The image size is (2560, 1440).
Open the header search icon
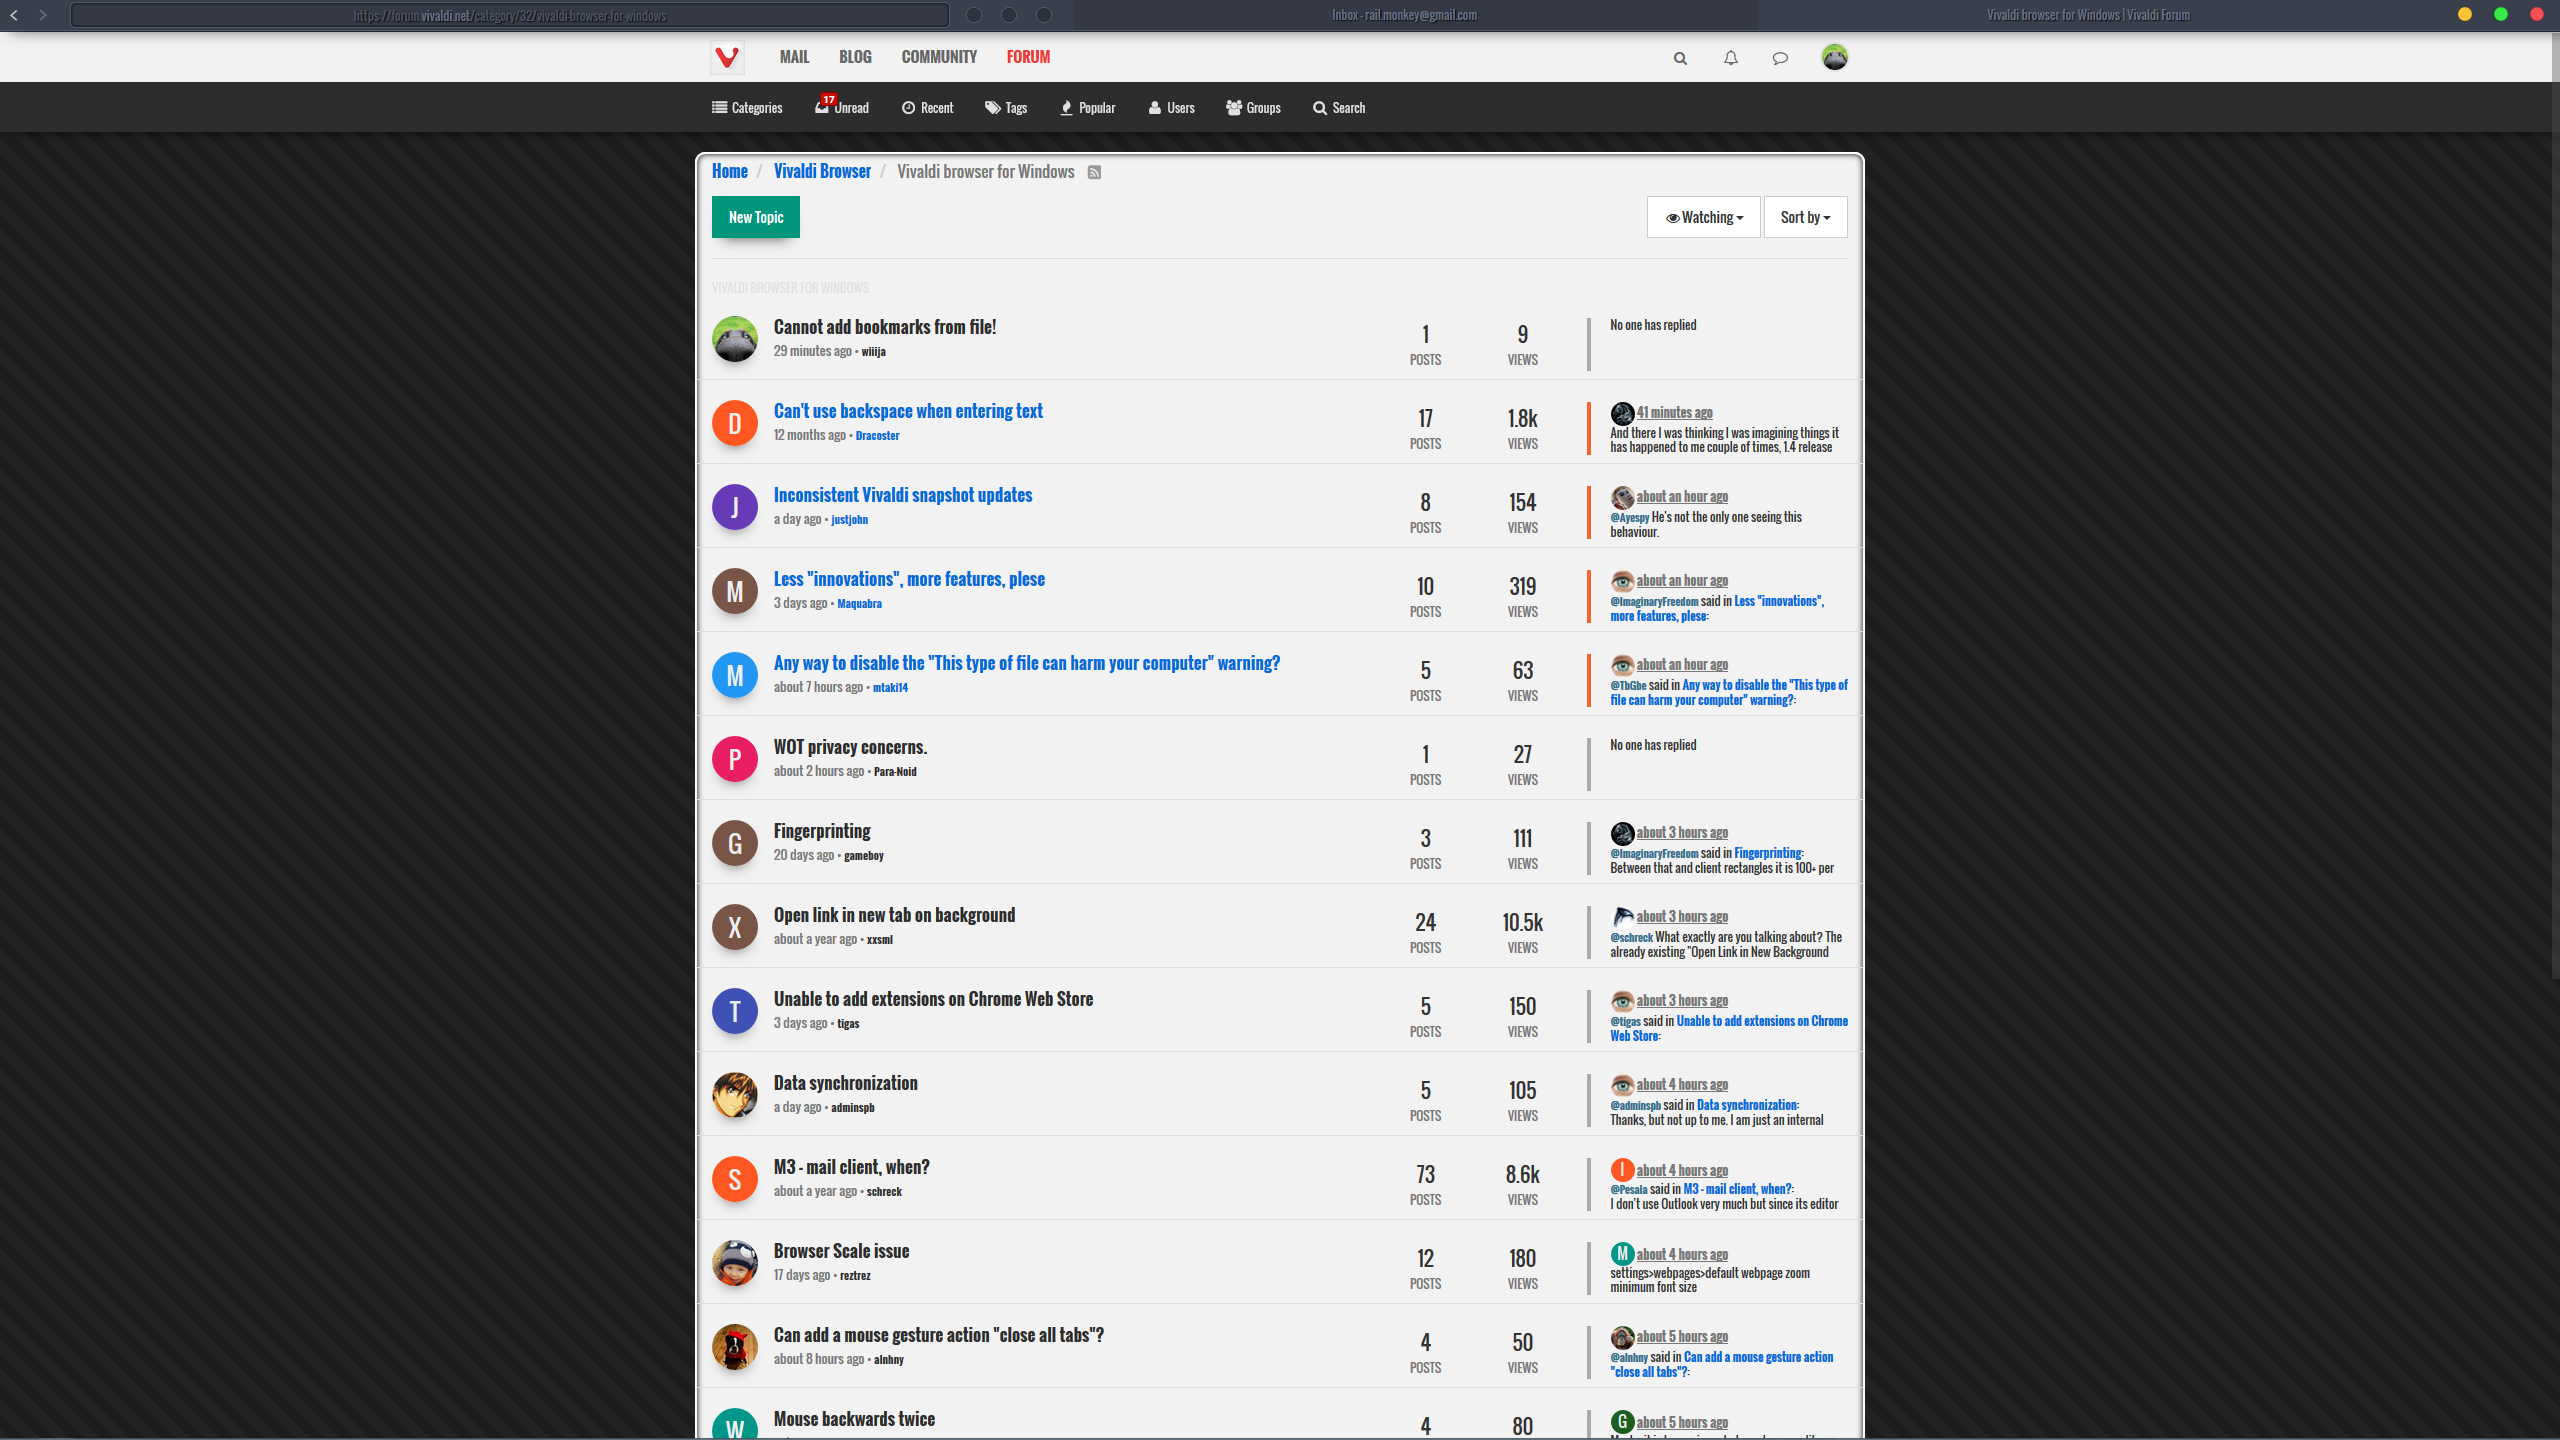[1680, 58]
